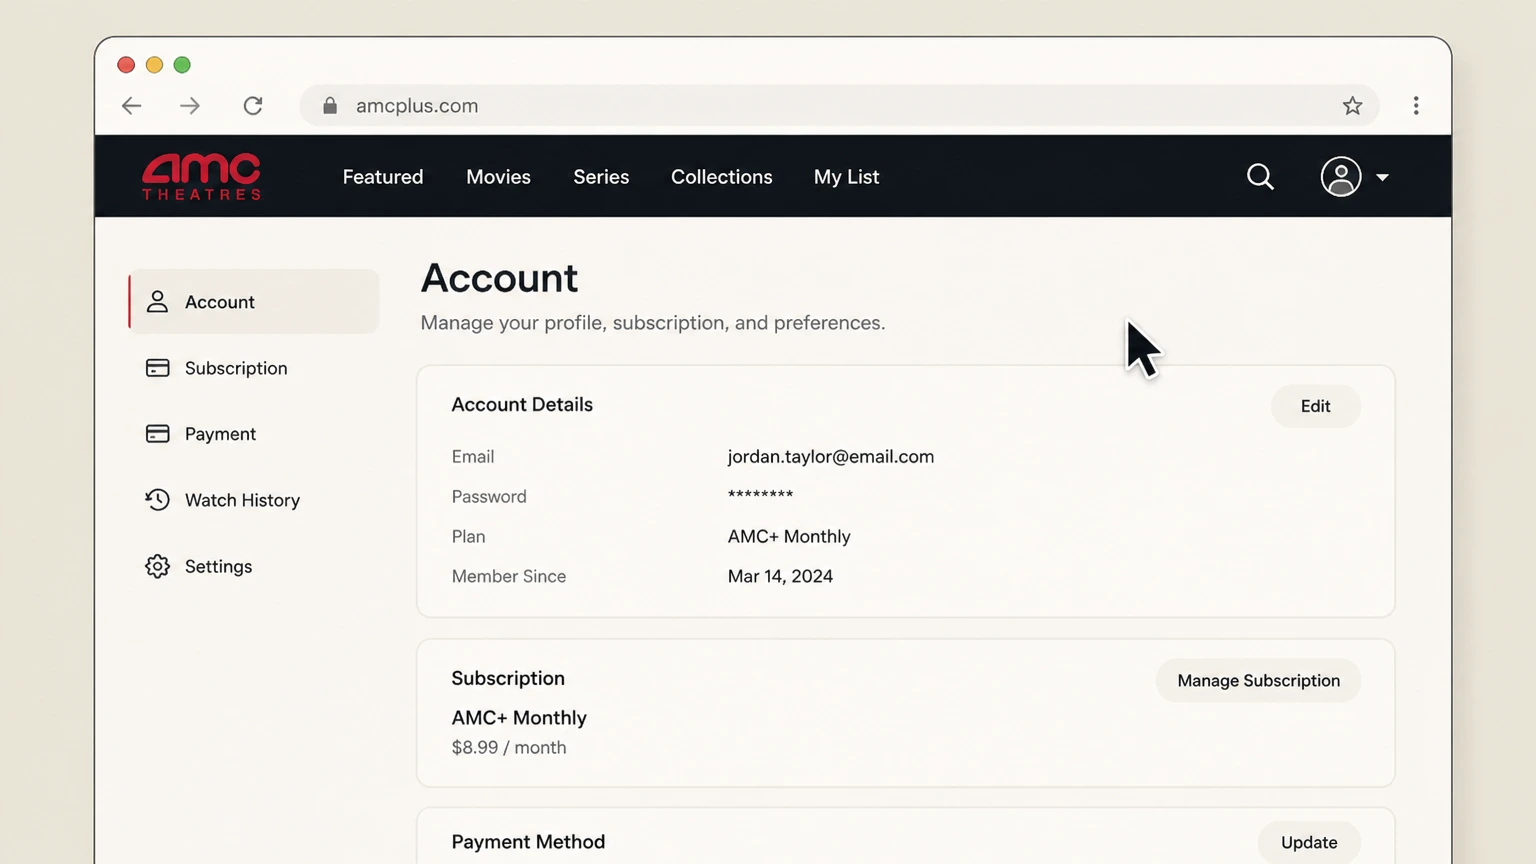The height and width of the screenshot is (864, 1536).
Task: Reload the page with the refresh icon
Action: coord(253,106)
